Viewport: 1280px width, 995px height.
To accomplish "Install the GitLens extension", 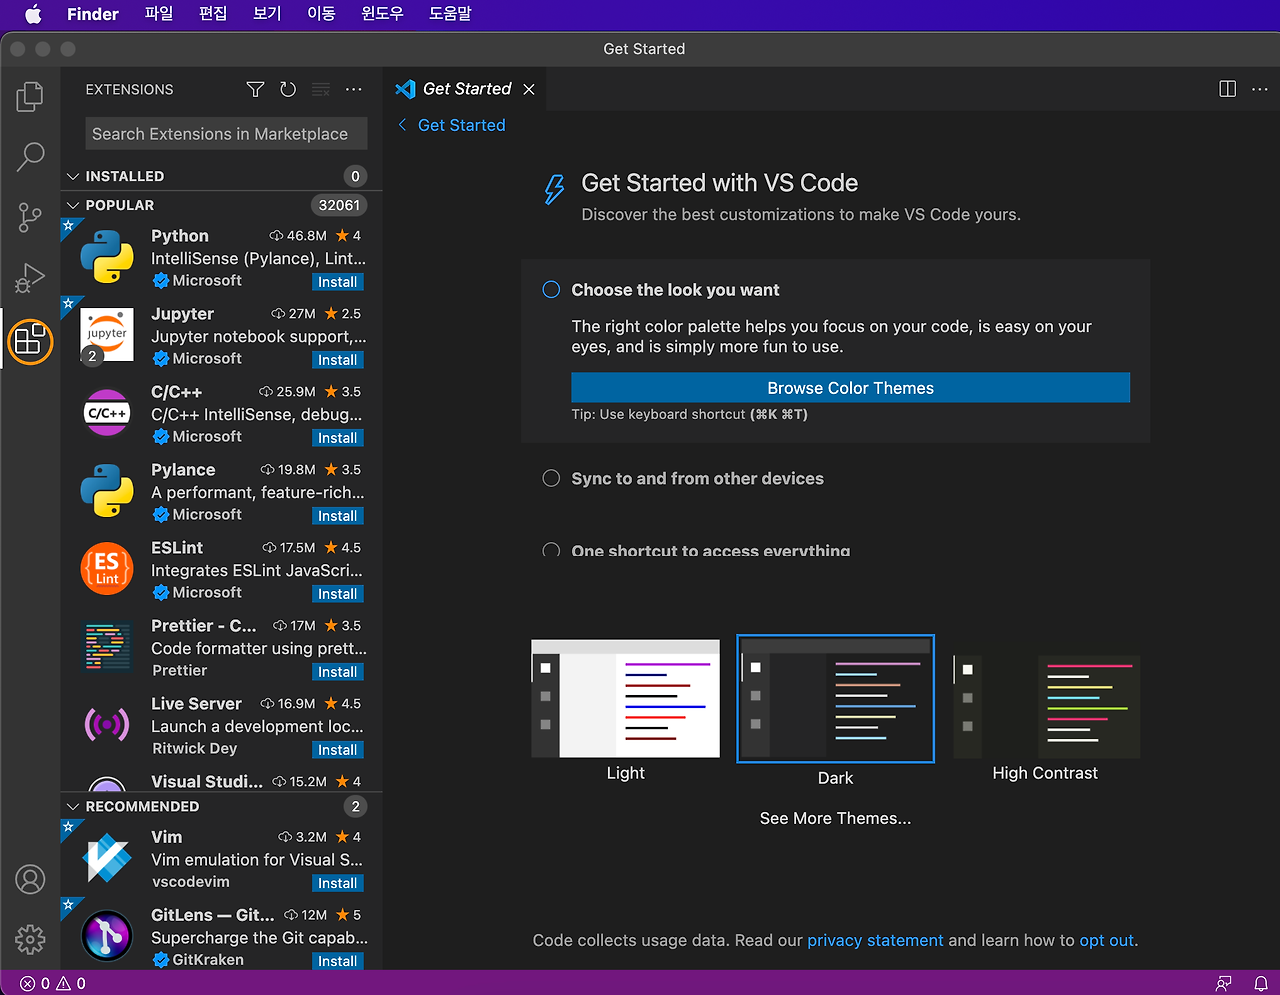I will click(337, 961).
